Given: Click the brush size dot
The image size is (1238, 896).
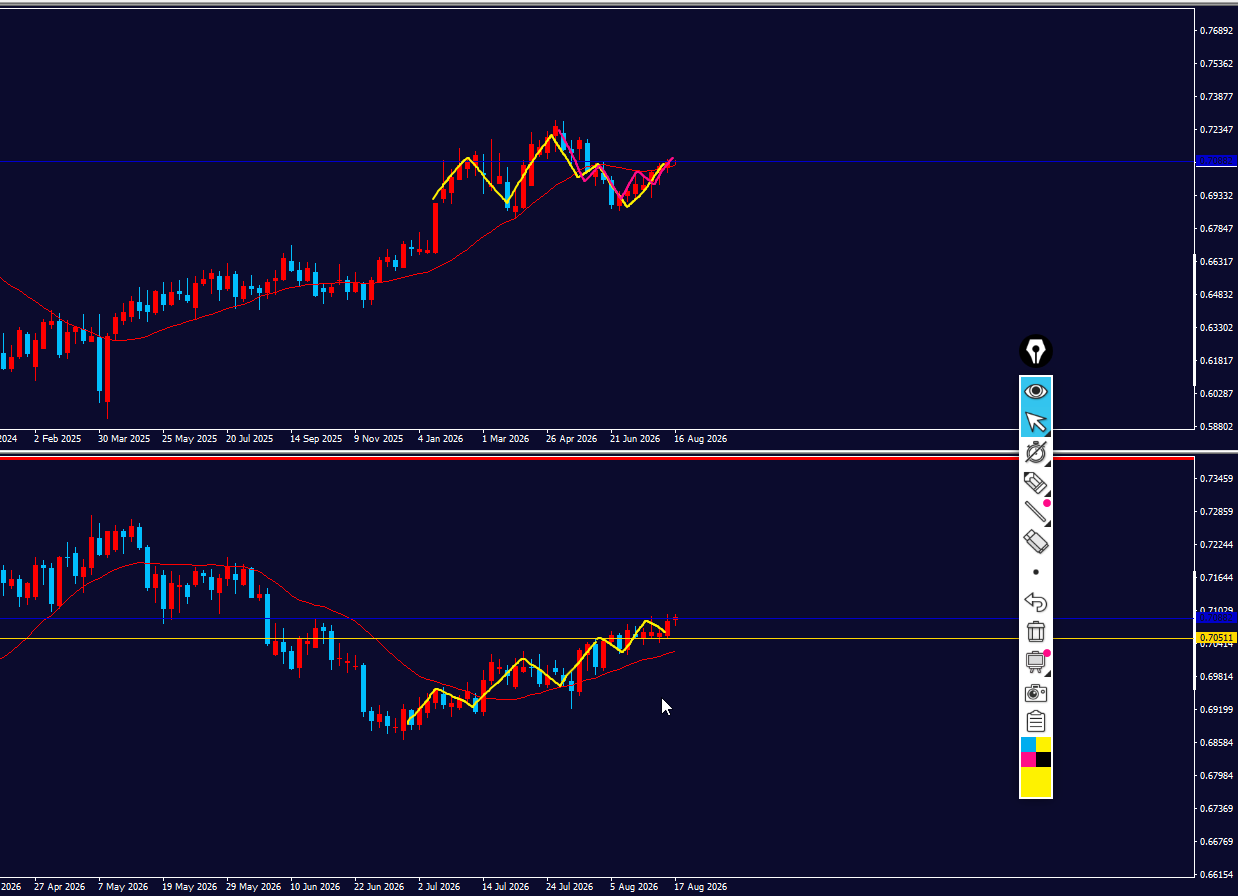Looking at the screenshot, I should (1036, 572).
